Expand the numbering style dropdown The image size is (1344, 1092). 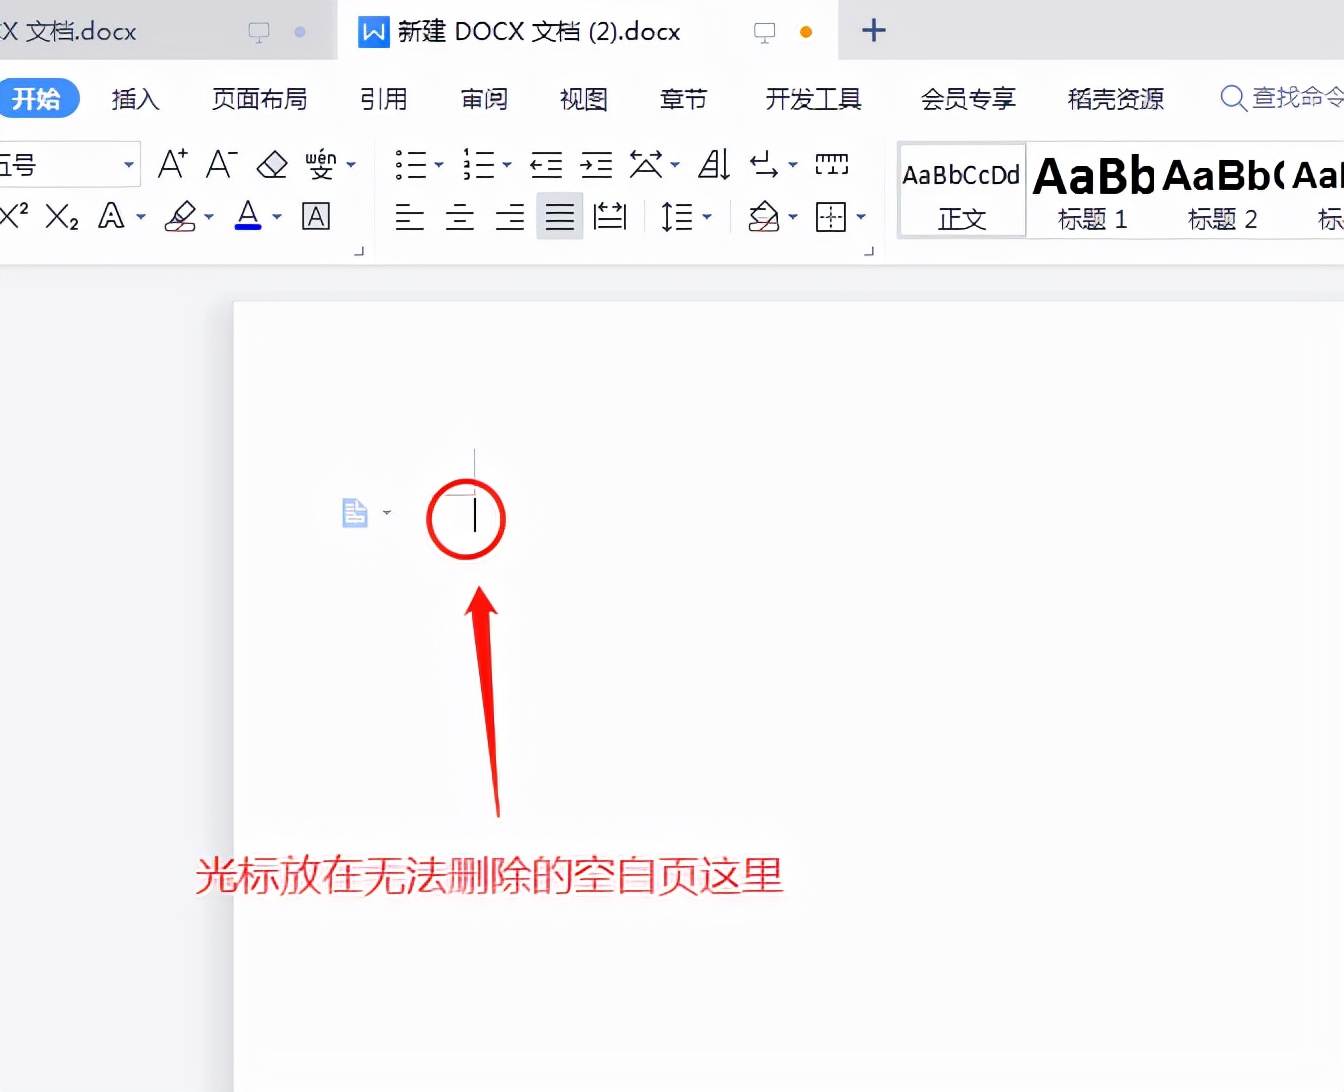click(507, 165)
